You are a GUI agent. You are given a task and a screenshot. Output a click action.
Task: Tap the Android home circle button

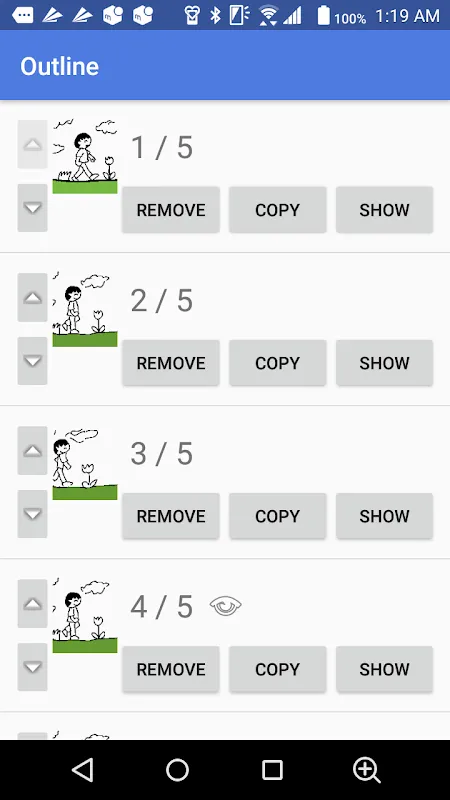tap(178, 770)
